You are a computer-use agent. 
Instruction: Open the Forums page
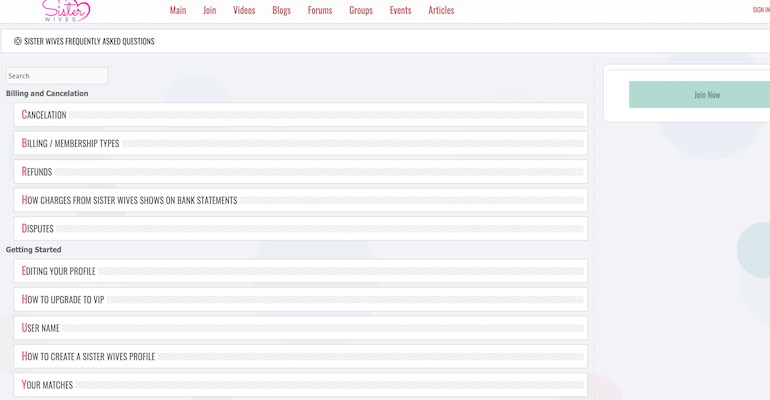pyautogui.click(x=320, y=11)
